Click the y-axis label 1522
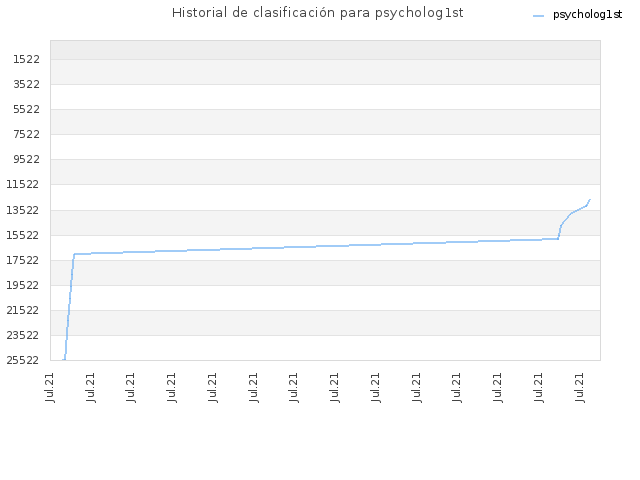The height and width of the screenshot is (480, 640). click(x=27, y=60)
